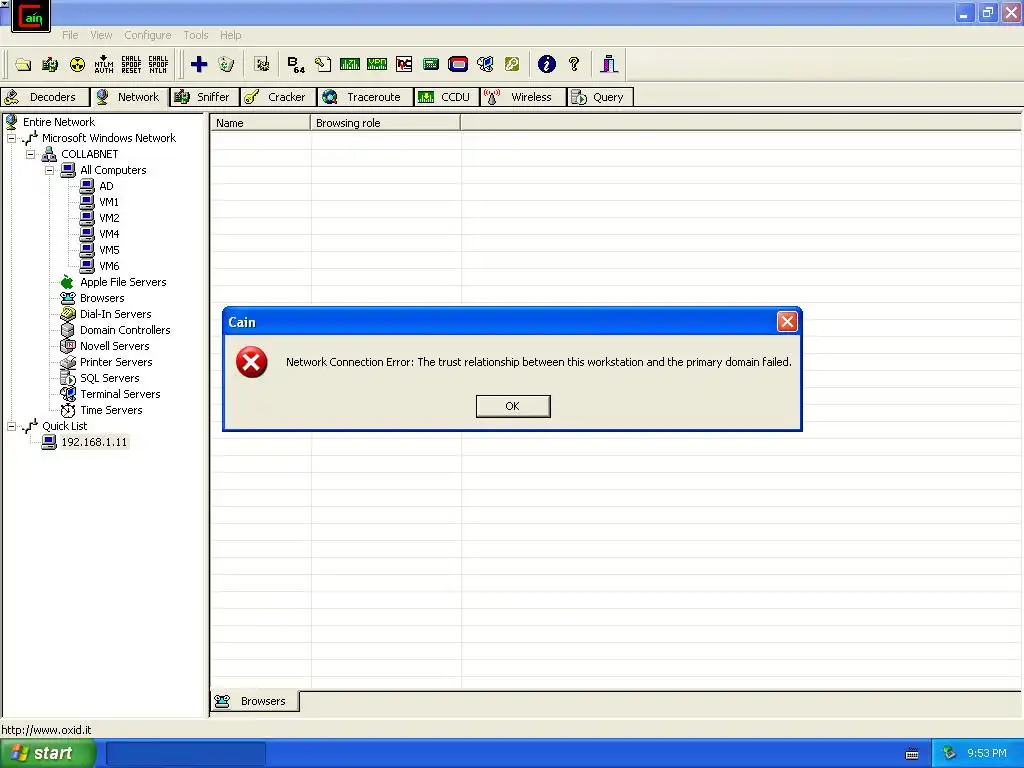Select 192.168.1.11 in Quick List
Screen dimensions: 1024x768
click(94, 442)
